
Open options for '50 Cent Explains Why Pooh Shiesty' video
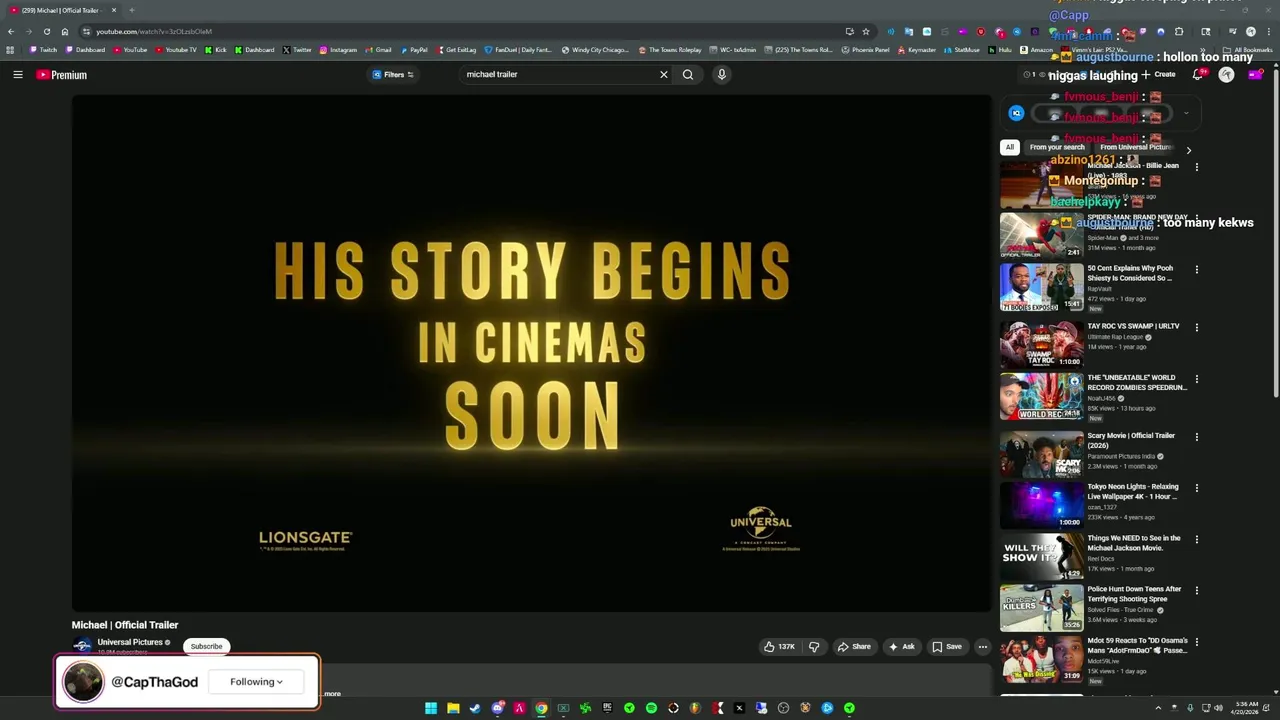click(1196, 270)
